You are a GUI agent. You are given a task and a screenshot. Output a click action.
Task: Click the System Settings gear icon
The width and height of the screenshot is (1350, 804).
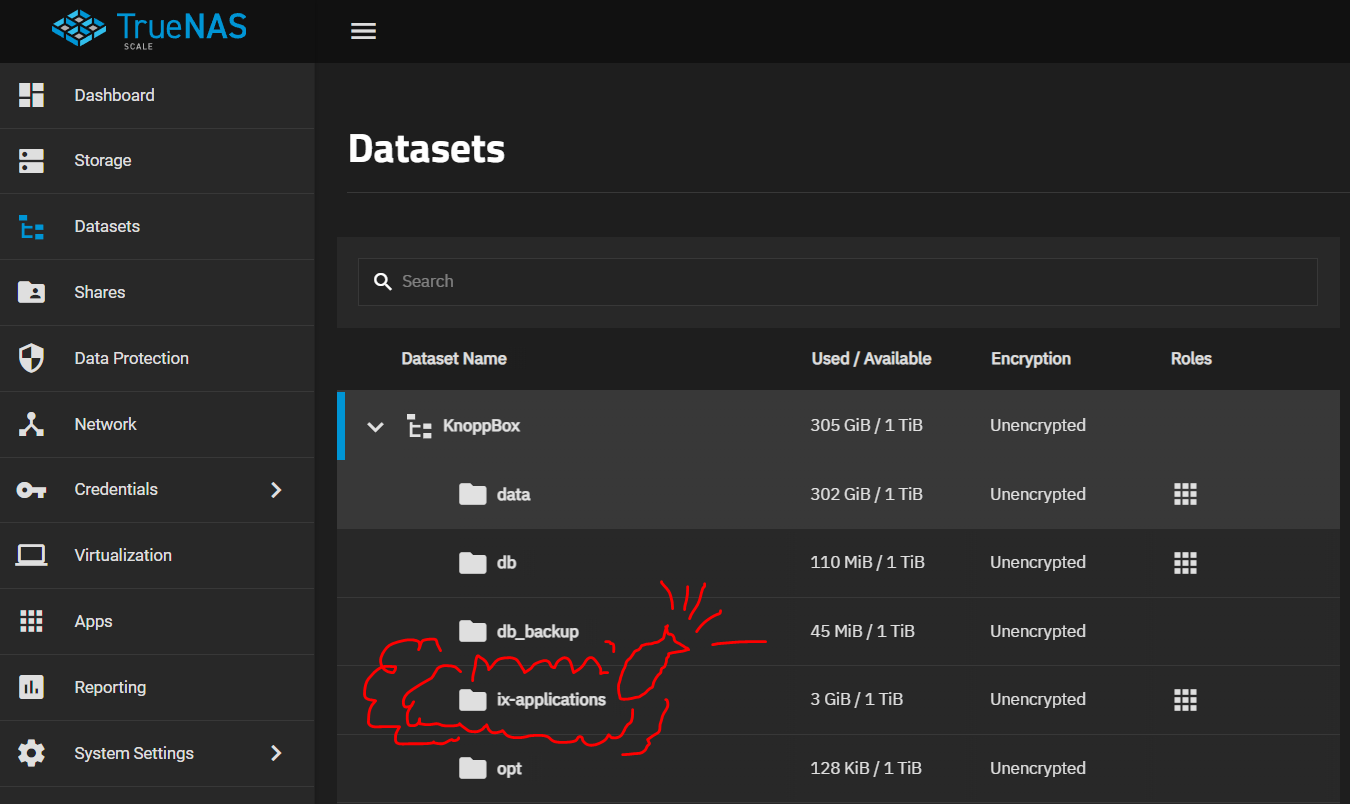32,753
